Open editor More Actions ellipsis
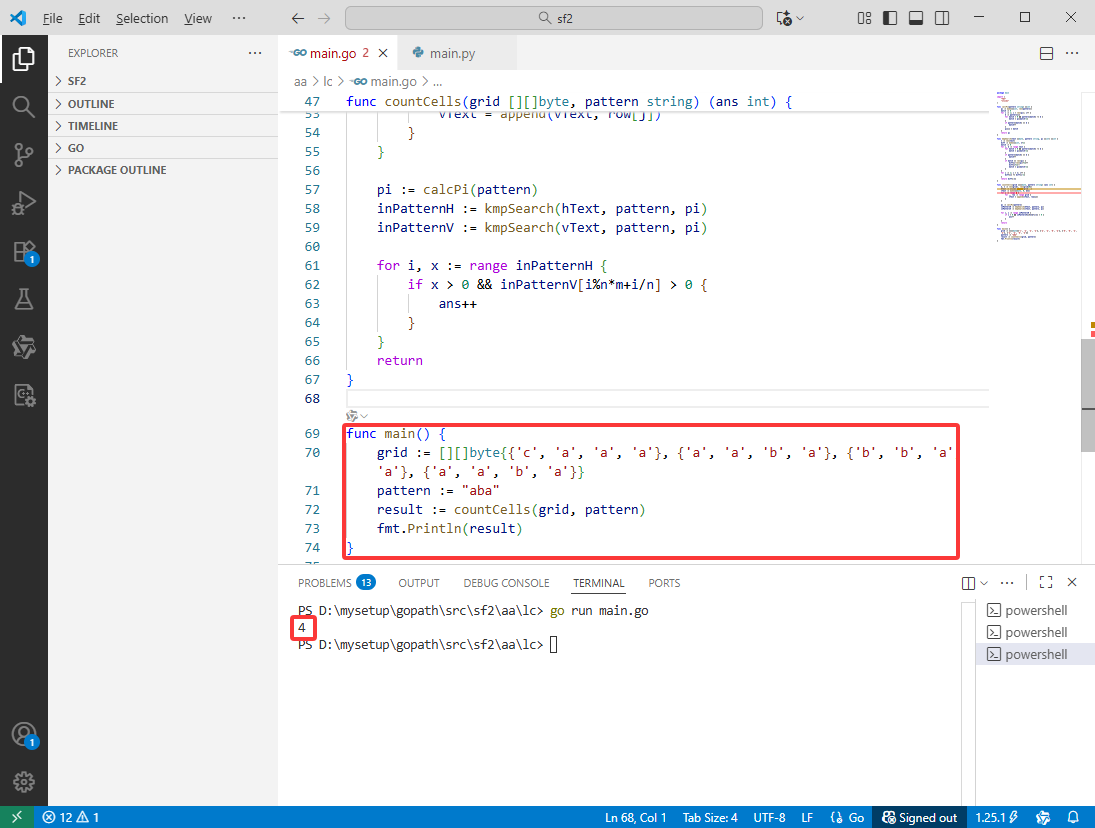This screenshot has height=828, width=1095. [1072, 53]
